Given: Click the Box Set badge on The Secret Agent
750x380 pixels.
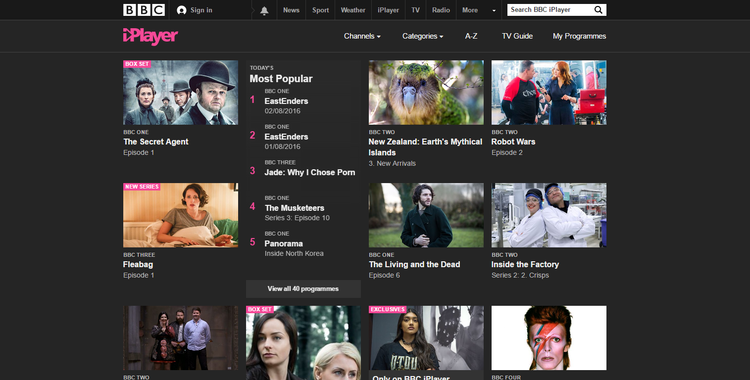Looking at the screenshot, I should coord(137,64).
